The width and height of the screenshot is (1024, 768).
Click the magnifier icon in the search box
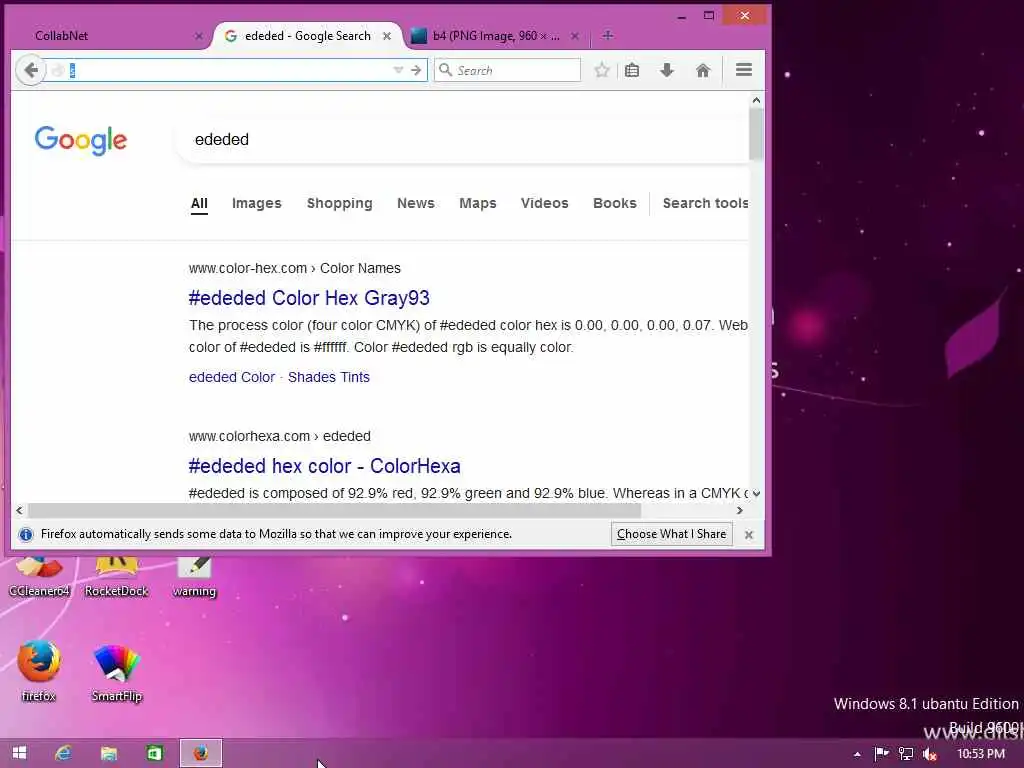pyautogui.click(x=445, y=70)
